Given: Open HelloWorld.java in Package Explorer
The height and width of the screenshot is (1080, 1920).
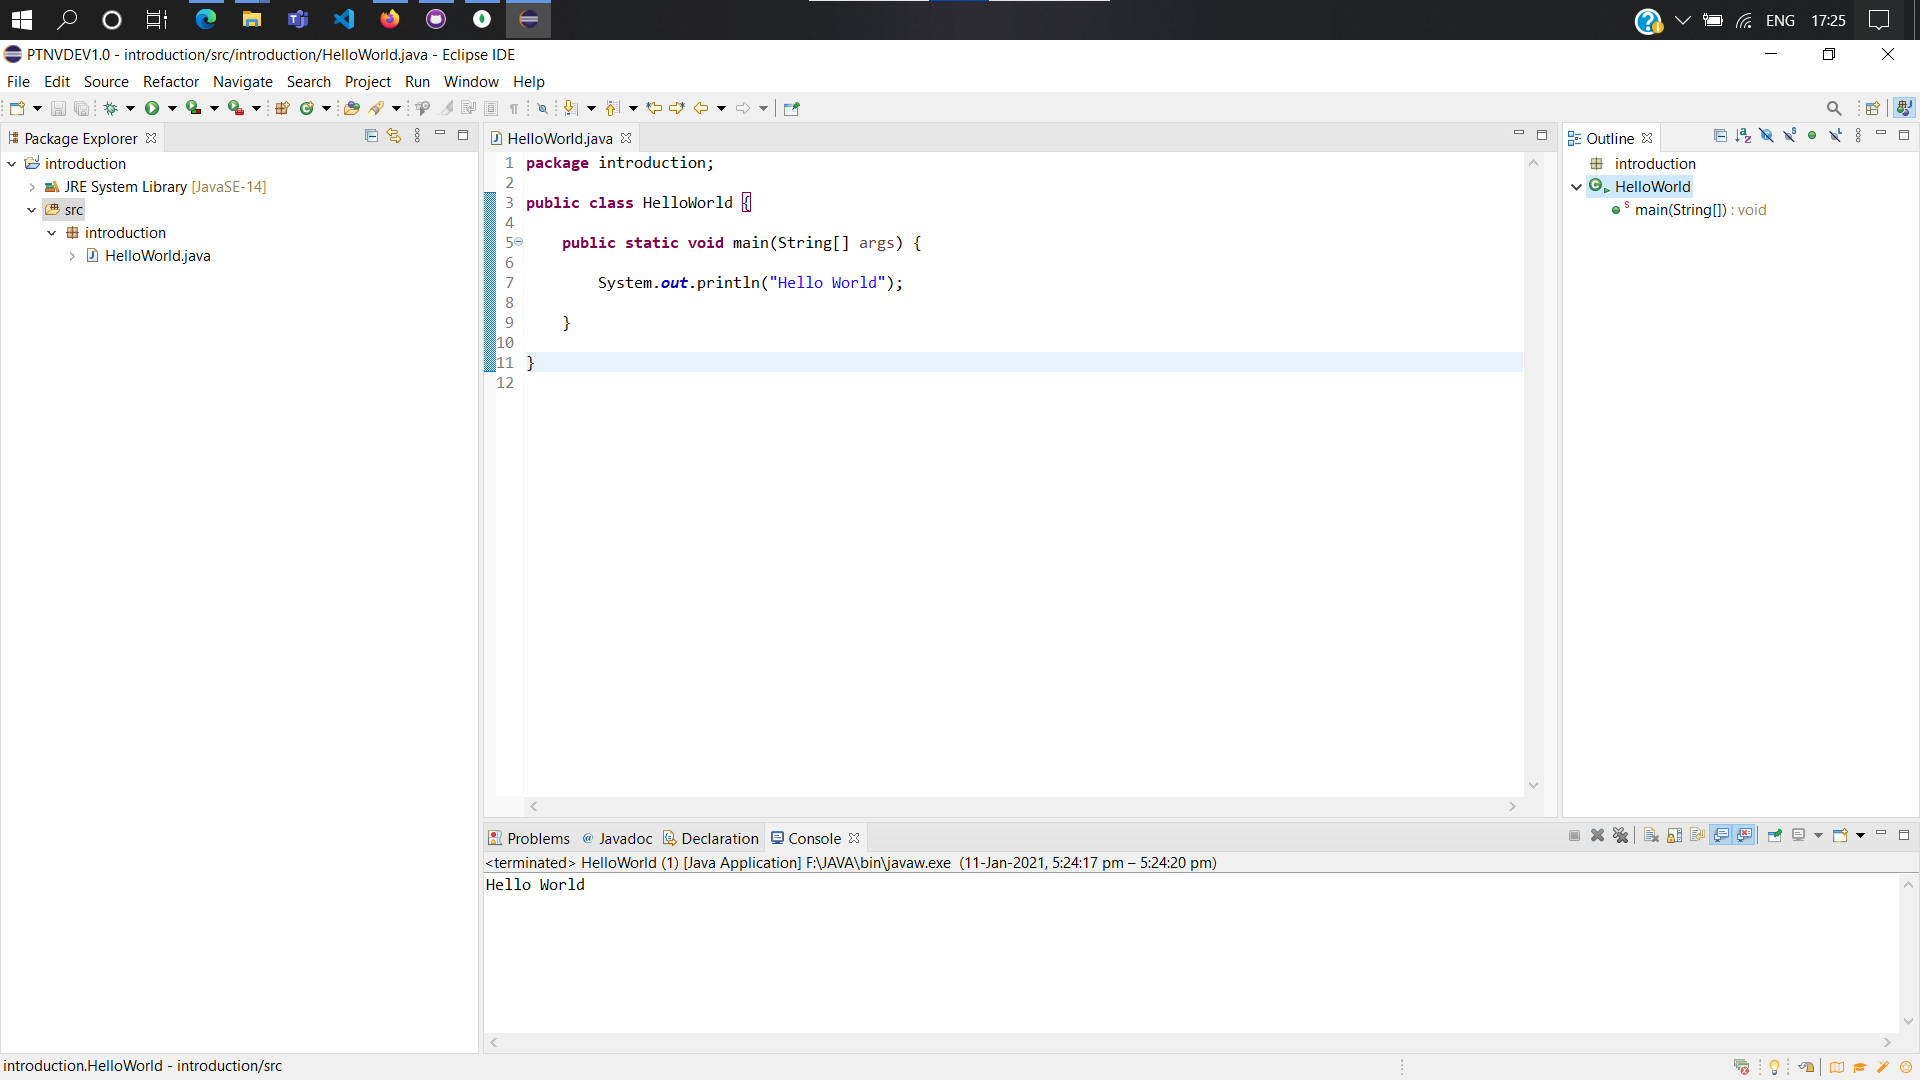Looking at the screenshot, I should 157,256.
